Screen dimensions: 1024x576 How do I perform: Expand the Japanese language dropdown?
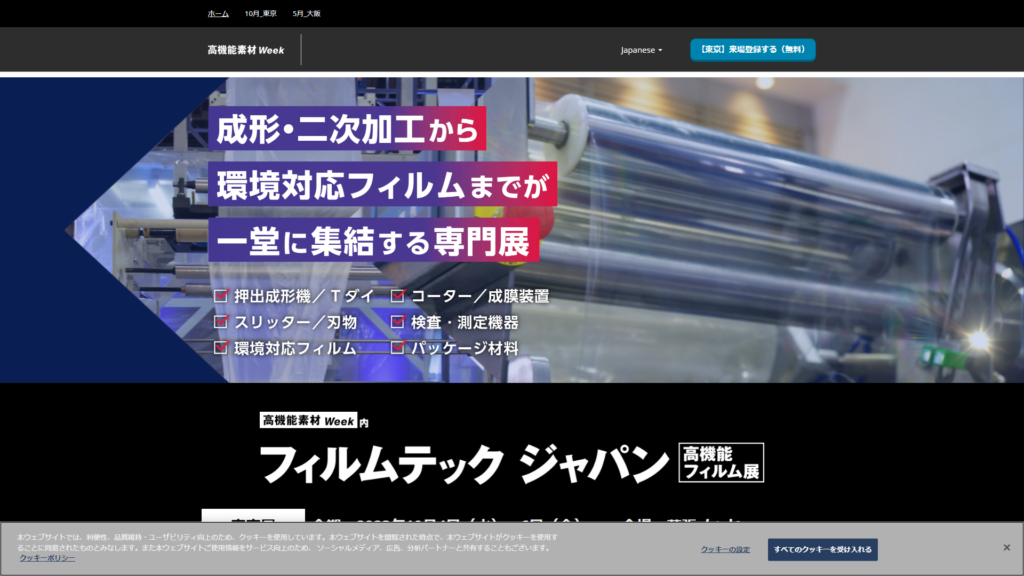(x=641, y=50)
